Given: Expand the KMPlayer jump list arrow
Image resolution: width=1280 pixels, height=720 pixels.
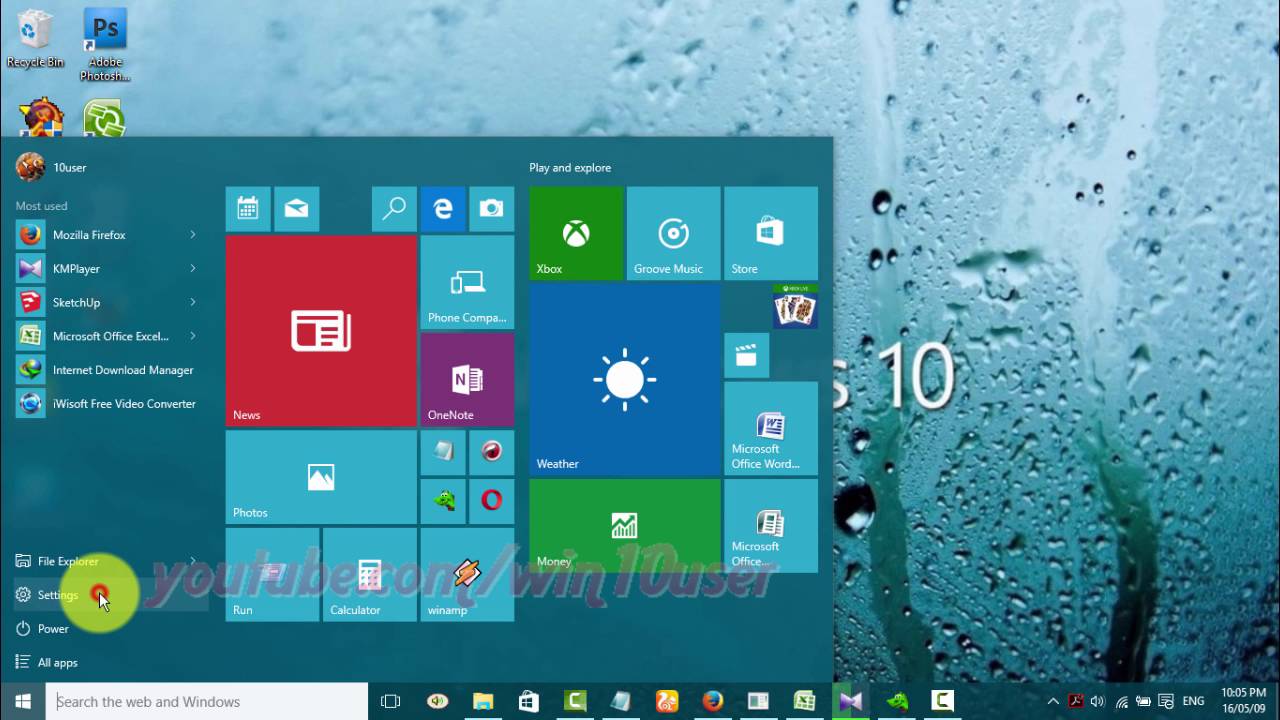Looking at the screenshot, I should (x=193, y=268).
